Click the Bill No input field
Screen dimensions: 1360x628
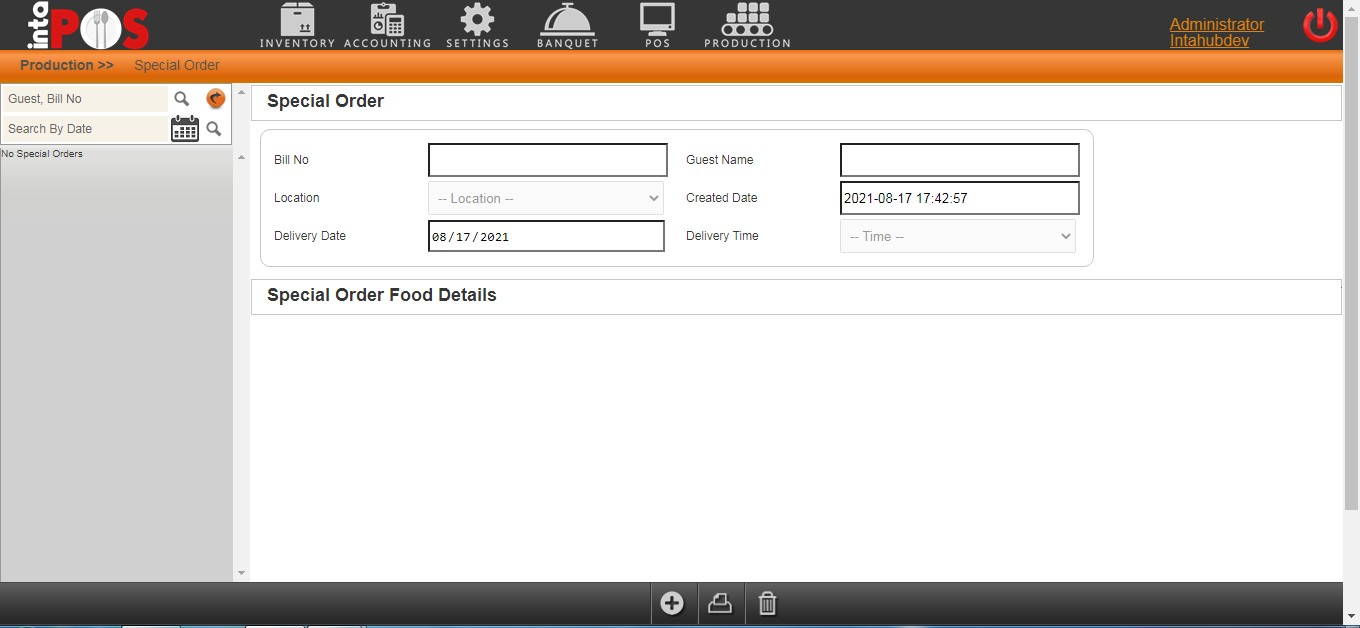coord(547,160)
